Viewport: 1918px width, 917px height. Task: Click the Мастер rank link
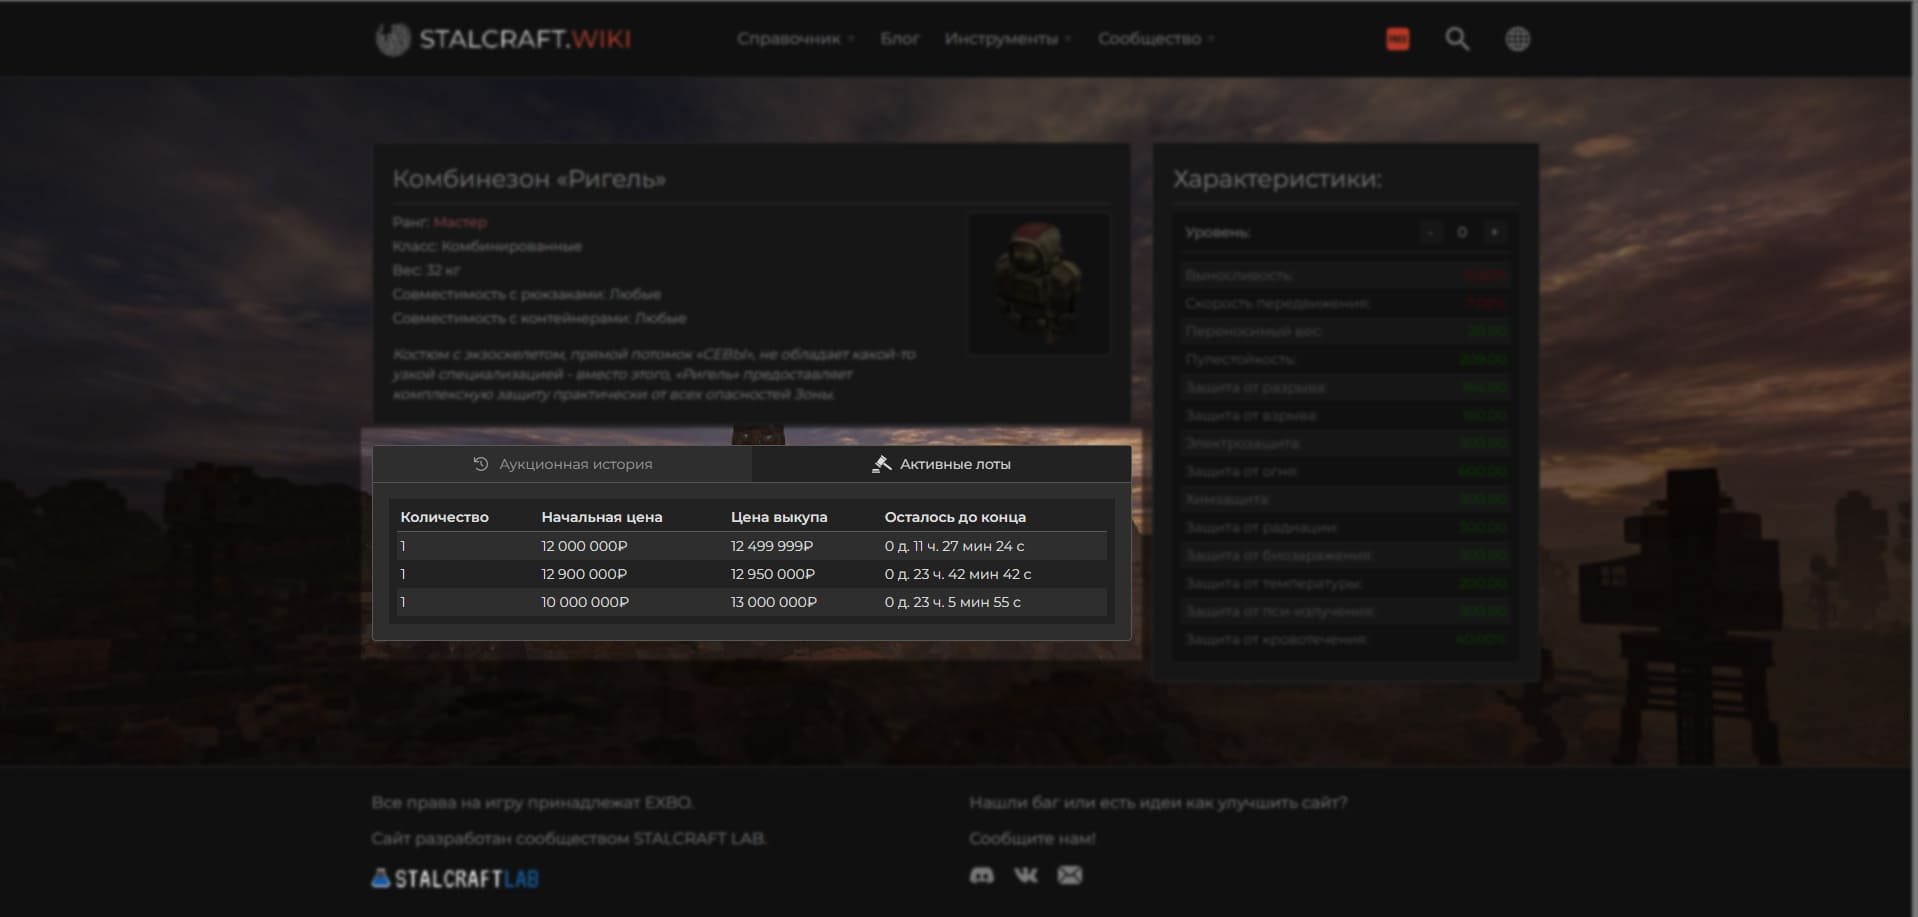click(460, 222)
